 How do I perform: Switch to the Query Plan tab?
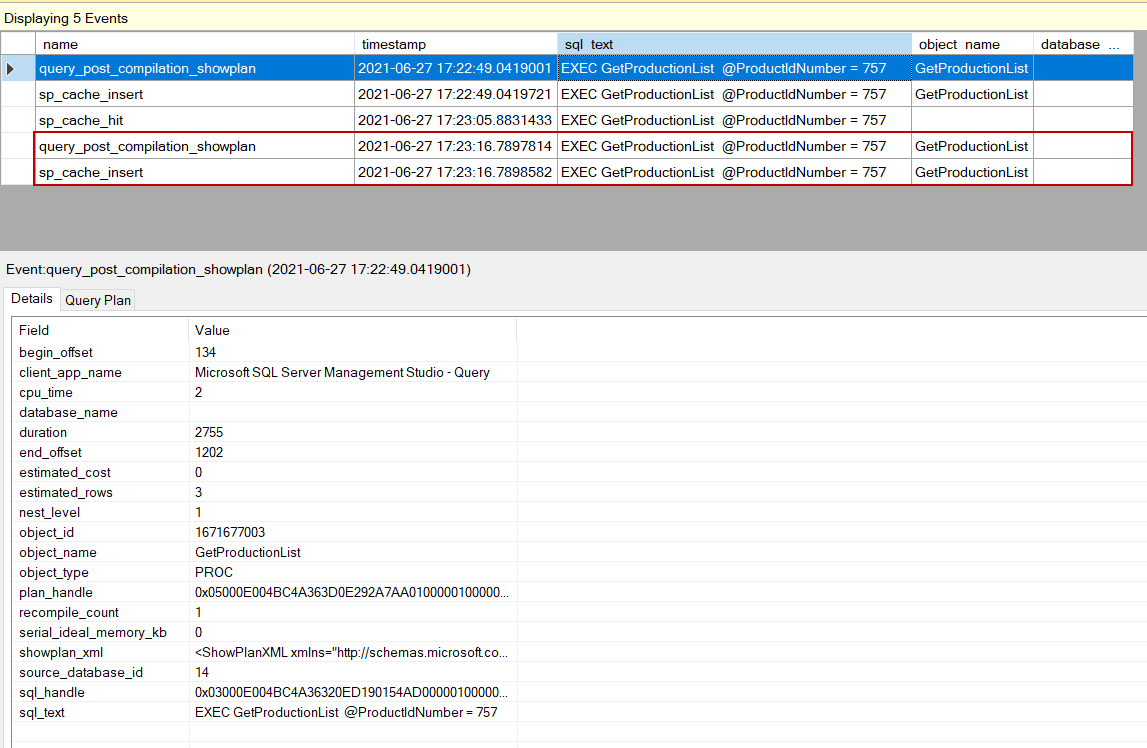click(x=97, y=299)
